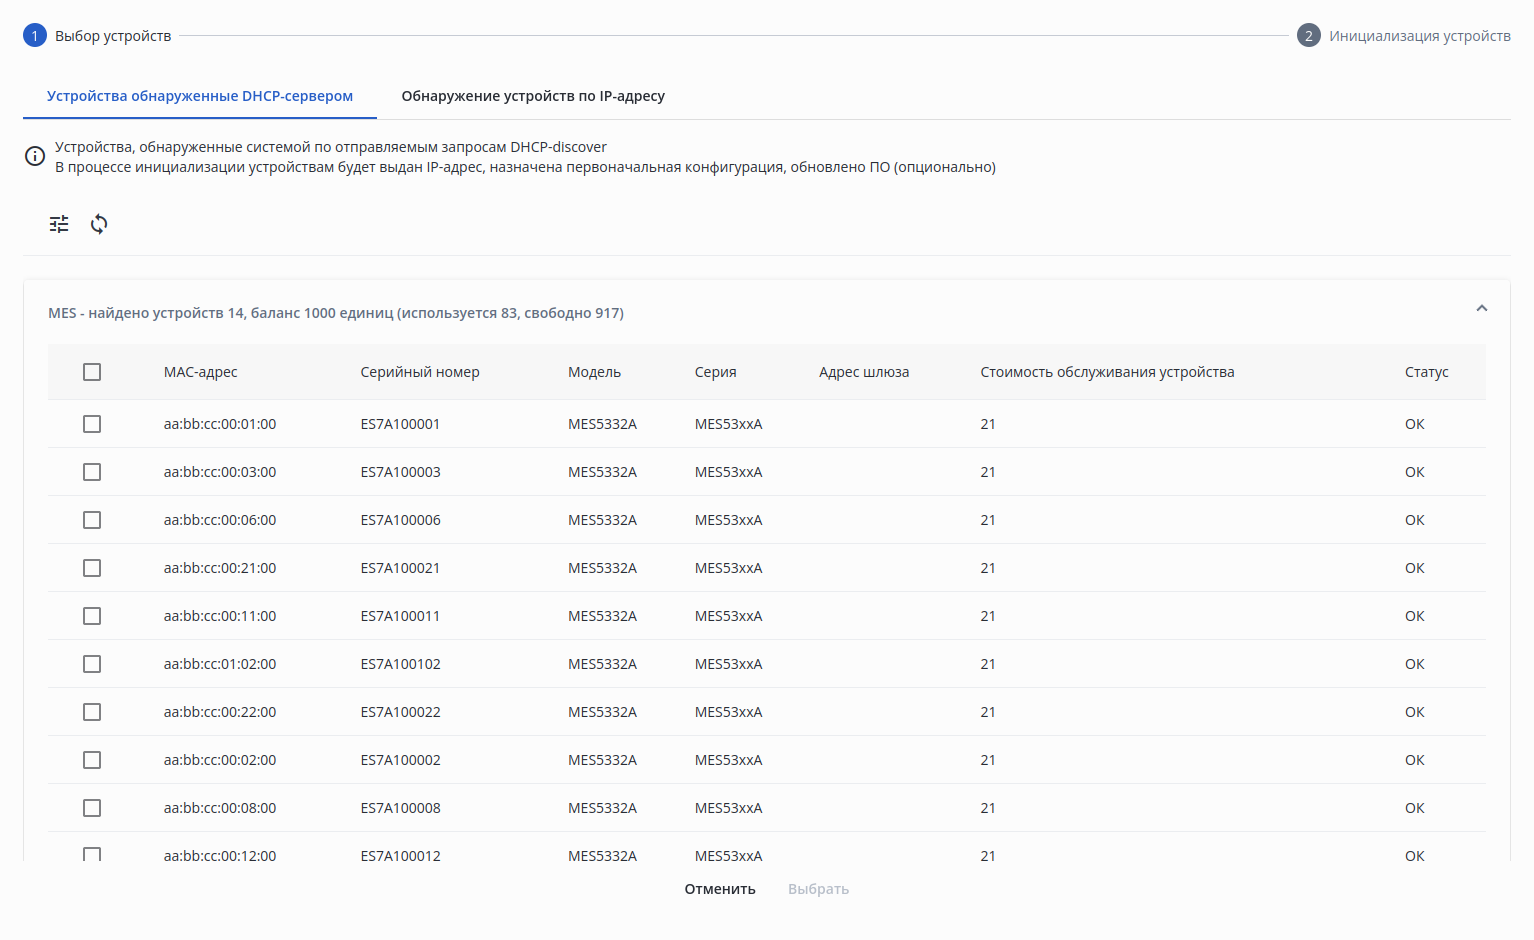Check the row for serial ES7A100008
1534x940 pixels.
(x=92, y=808)
